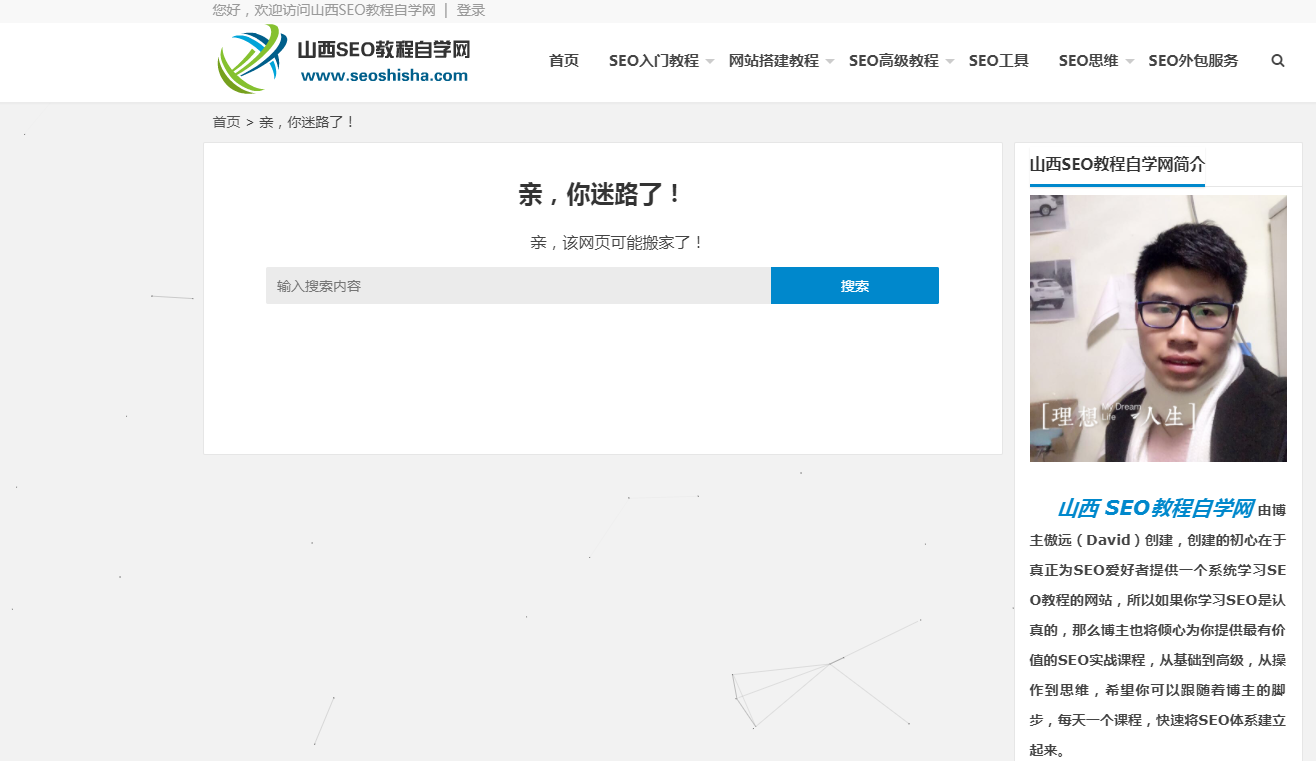Expand the arrow next to SEO入门教程
The width and height of the screenshot is (1316, 761).
(x=710, y=62)
